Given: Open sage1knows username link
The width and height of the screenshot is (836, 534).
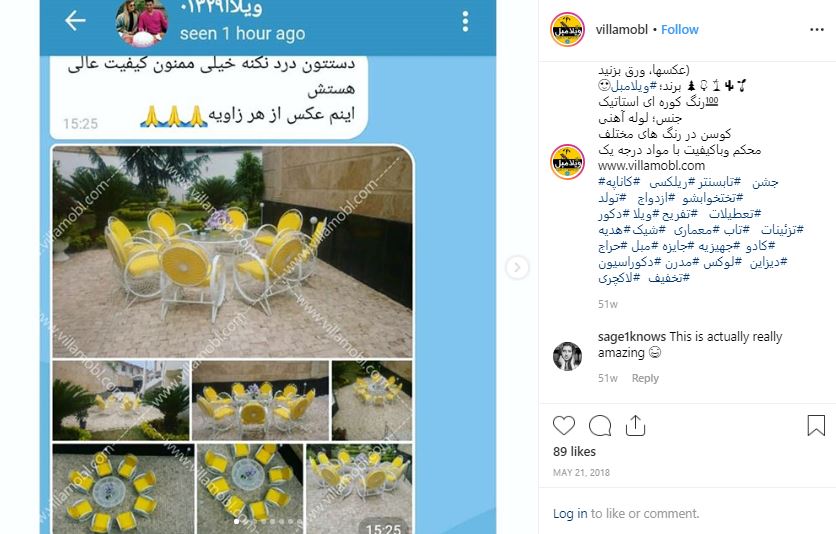Looking at the screenshot, I should pyautogui.click(x=632, y=336).
